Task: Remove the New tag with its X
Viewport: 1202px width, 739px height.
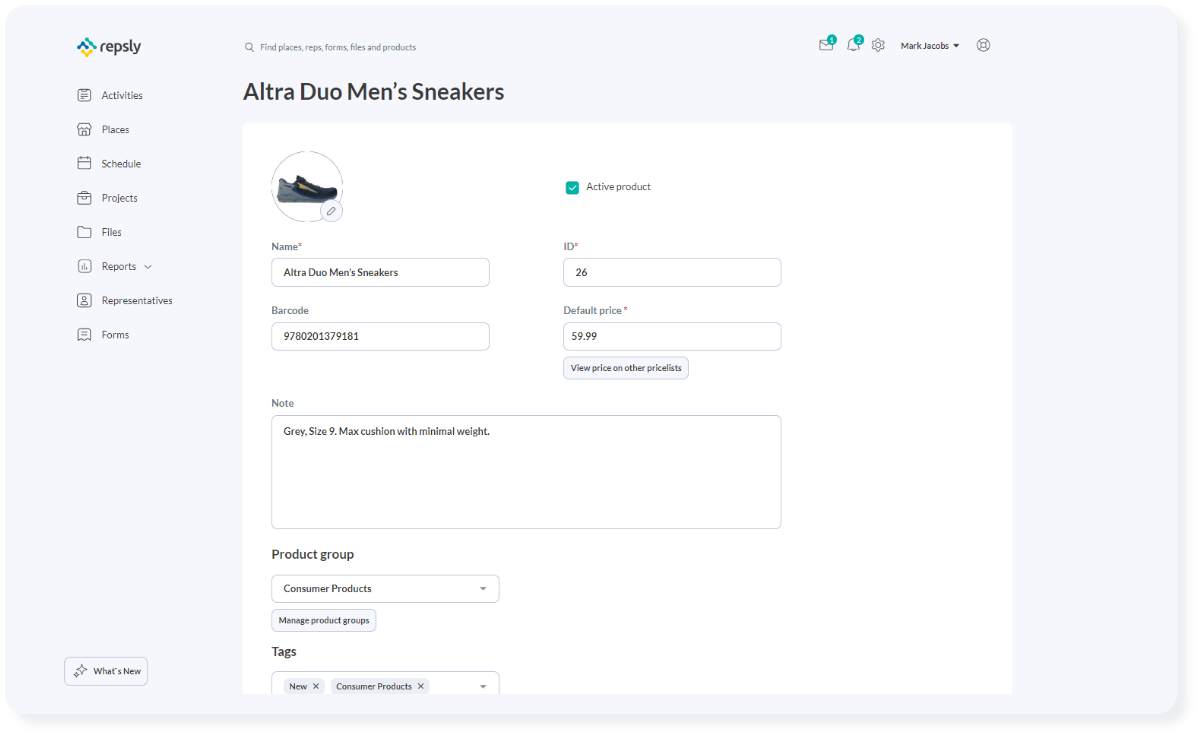Action: click(316, 686)
